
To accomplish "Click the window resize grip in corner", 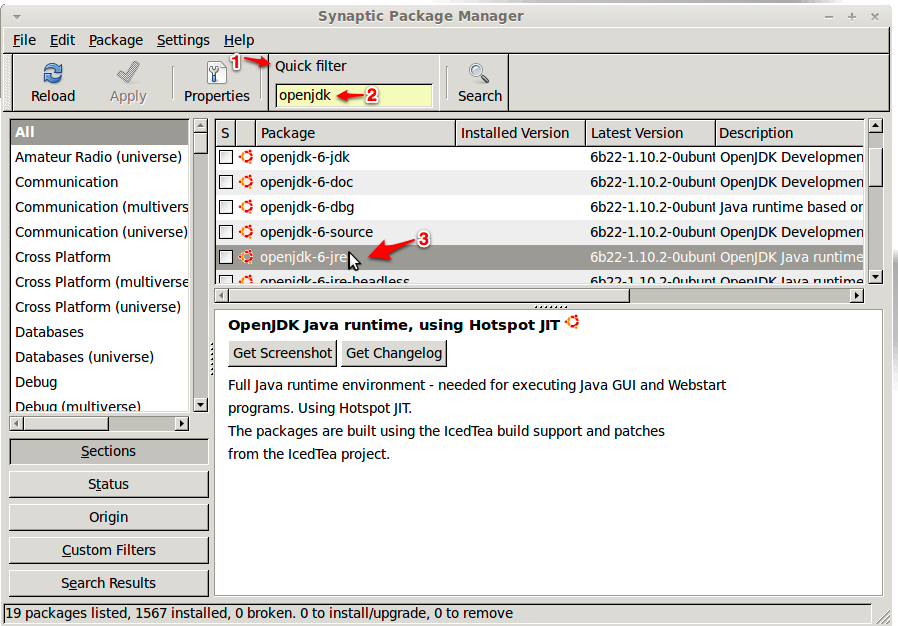I will pyautogui.click(x=884, y=615).
